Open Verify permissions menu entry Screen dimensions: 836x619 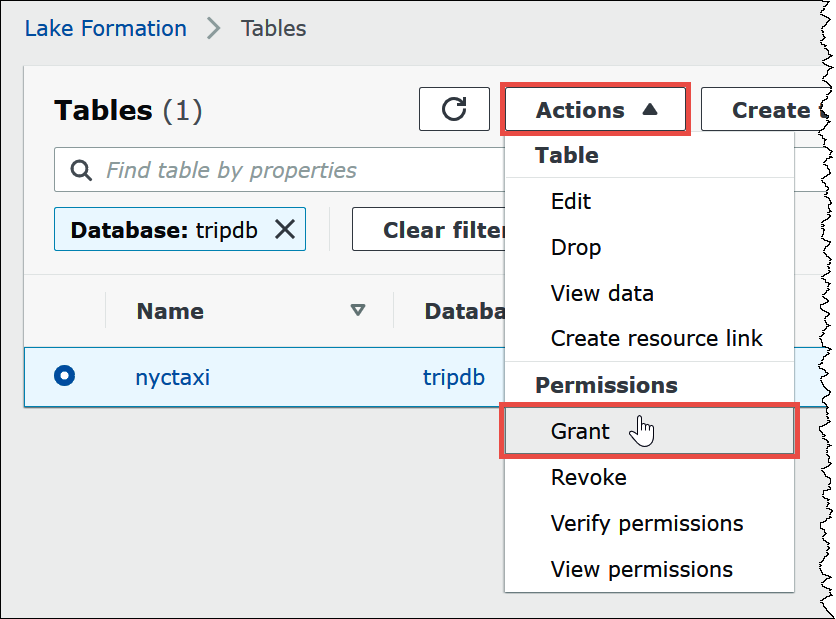(647, 523)
